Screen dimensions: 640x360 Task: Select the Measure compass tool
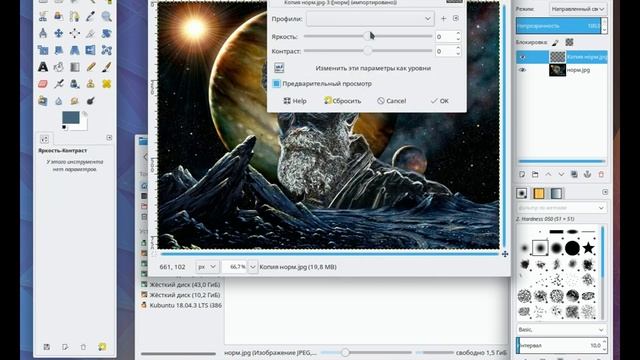pyautogui.click(x=43, y=33)
